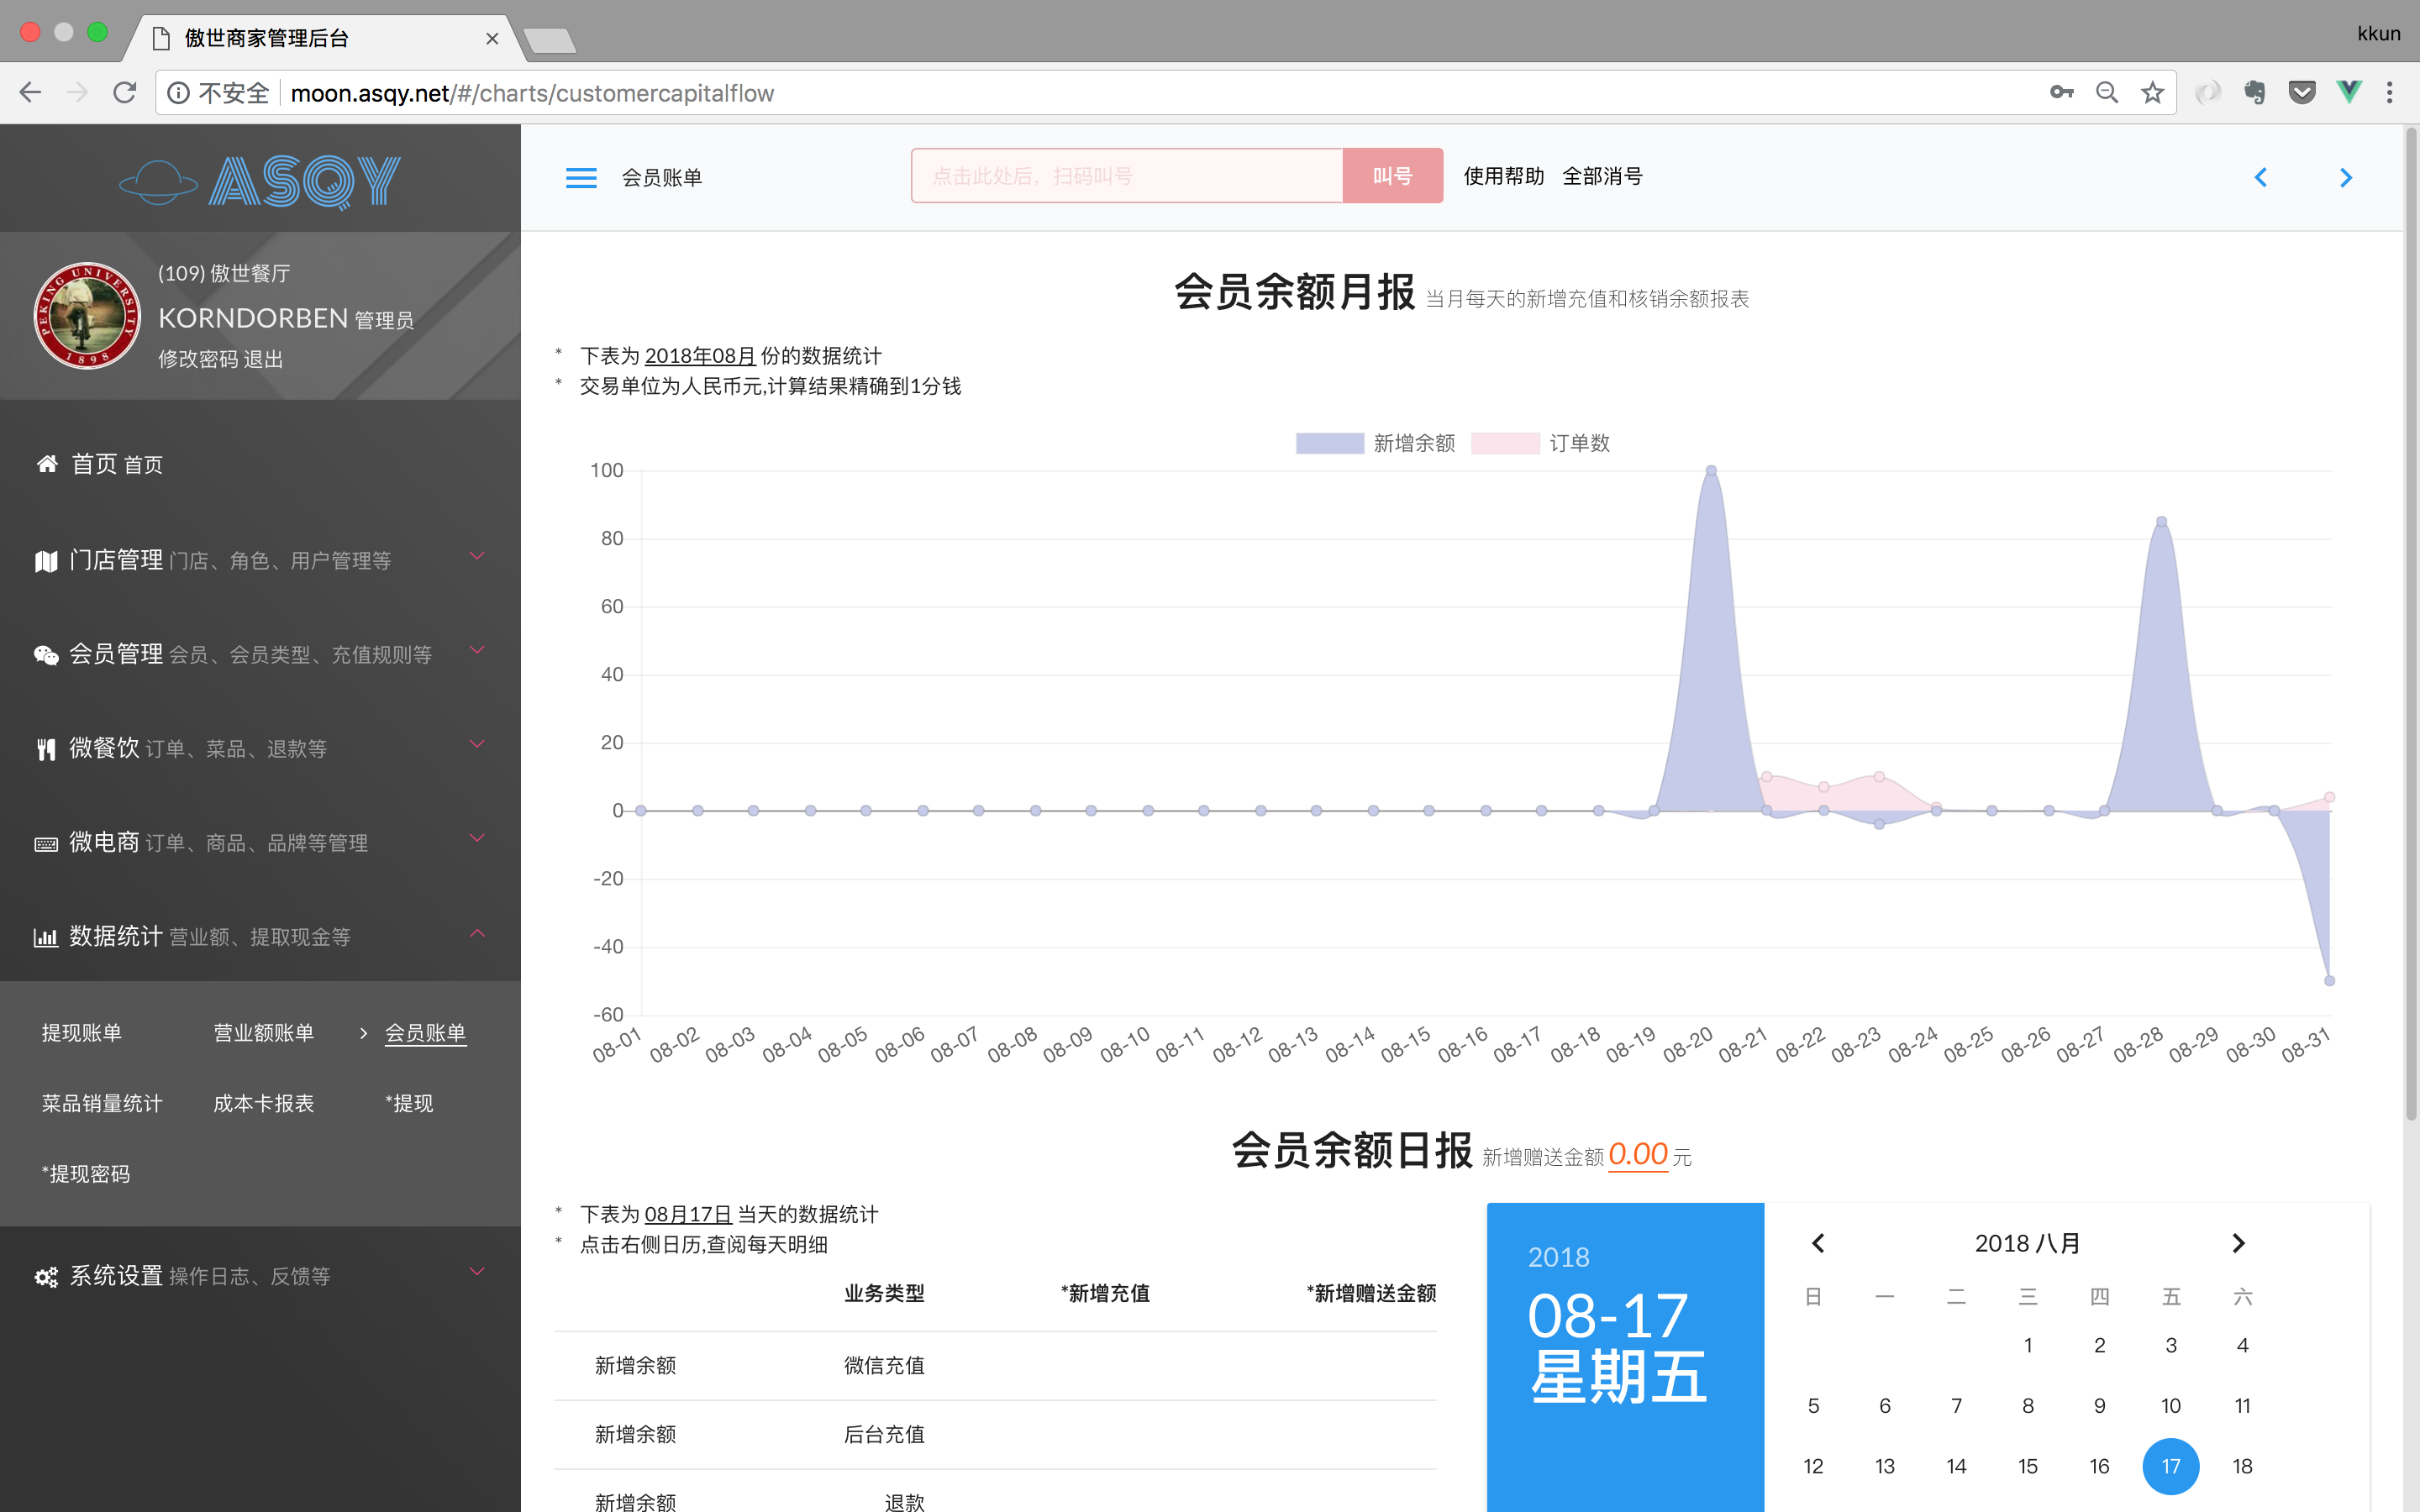
Task: Click the 08-20 peak data point
Action: [x=1711, y=470]
